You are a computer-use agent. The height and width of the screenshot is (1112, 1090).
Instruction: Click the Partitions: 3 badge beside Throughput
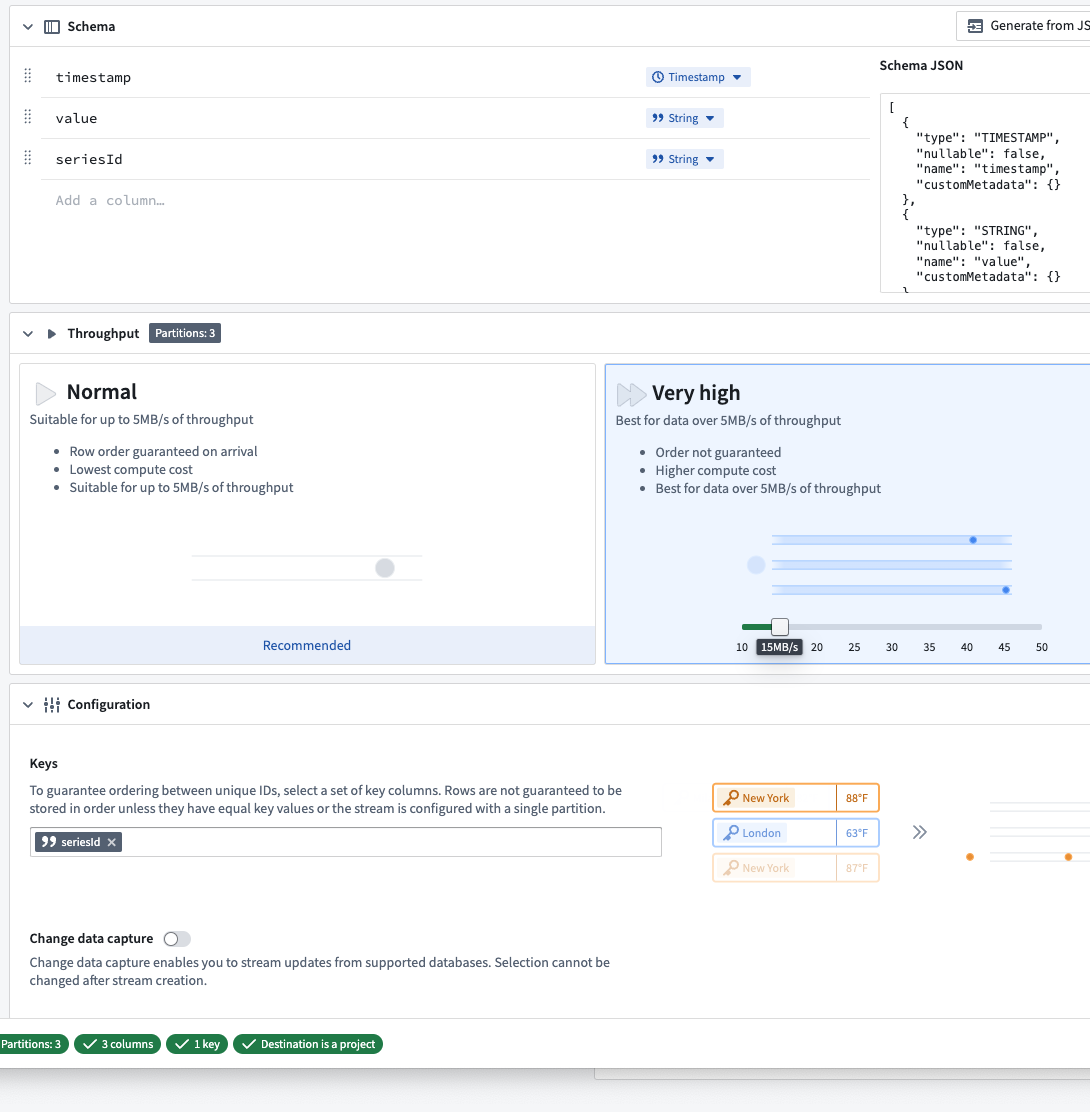(185, 333)
